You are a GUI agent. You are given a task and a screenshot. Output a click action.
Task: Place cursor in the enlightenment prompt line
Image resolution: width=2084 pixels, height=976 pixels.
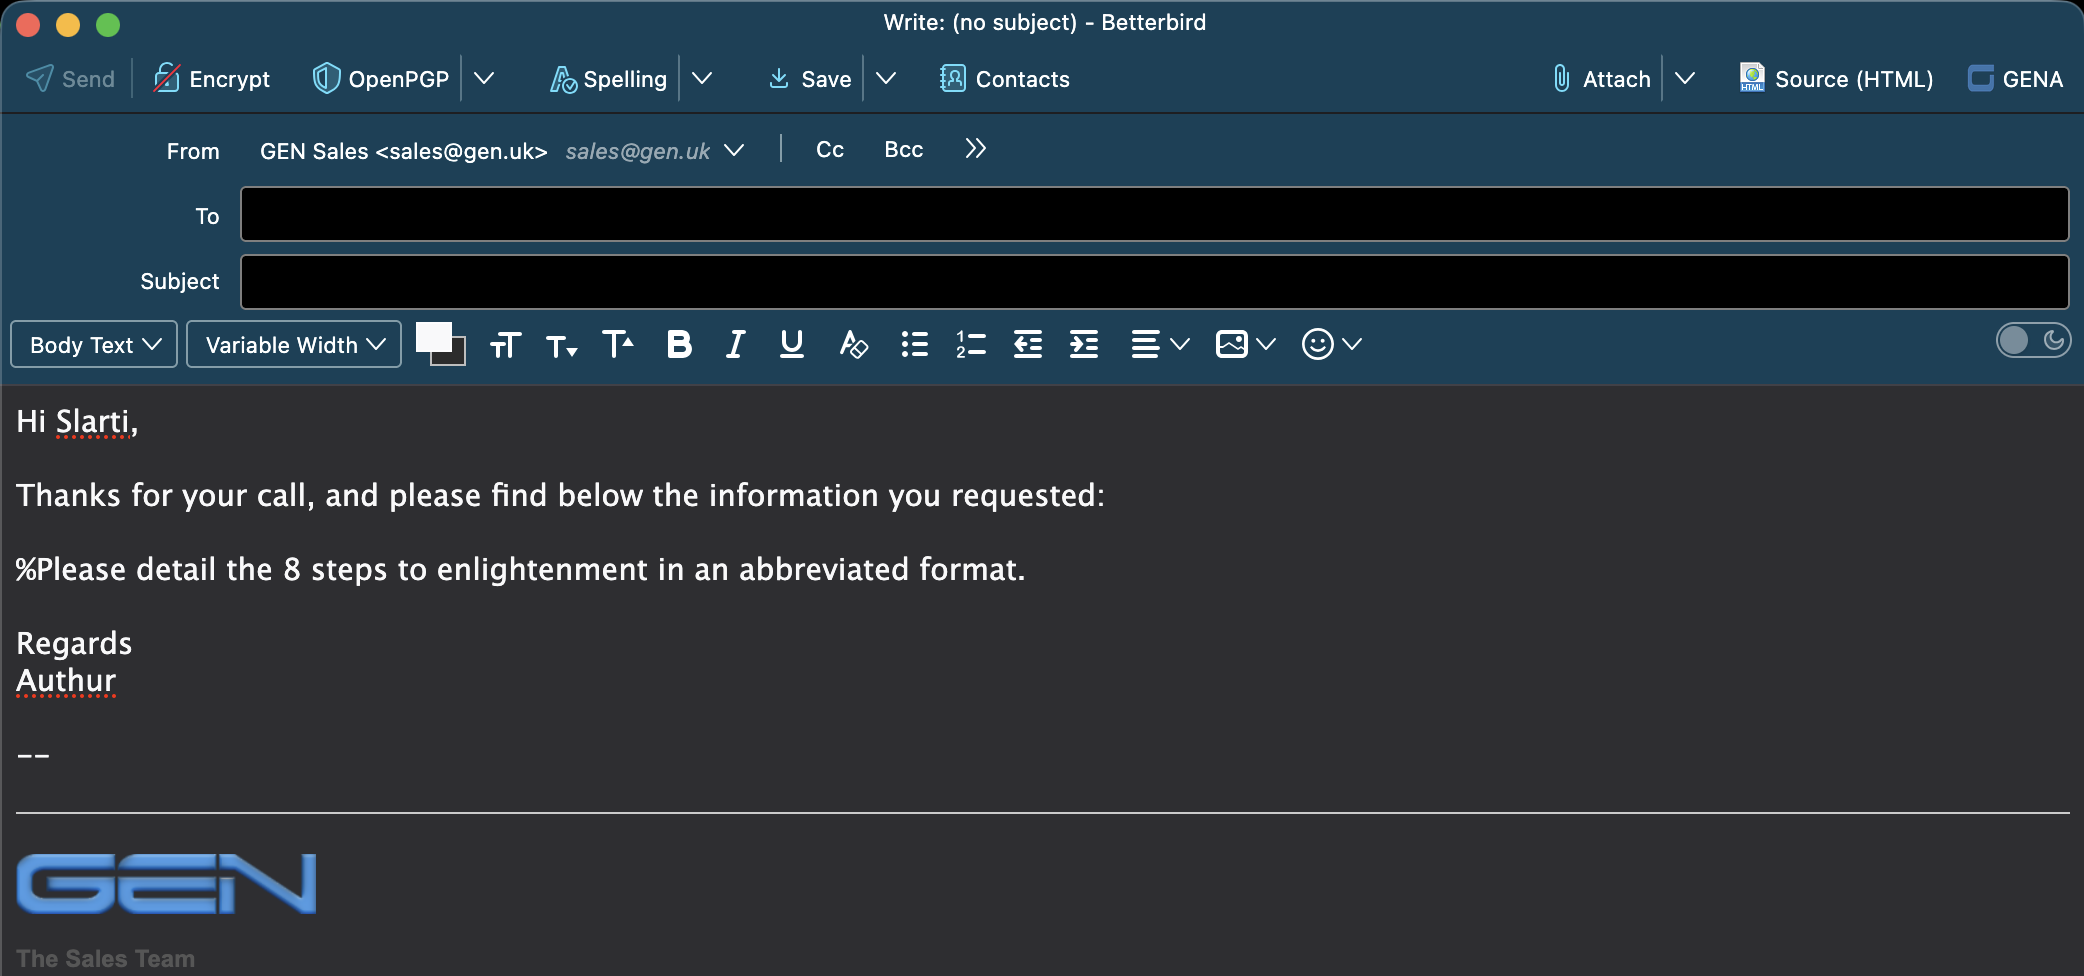coord(521,570)
